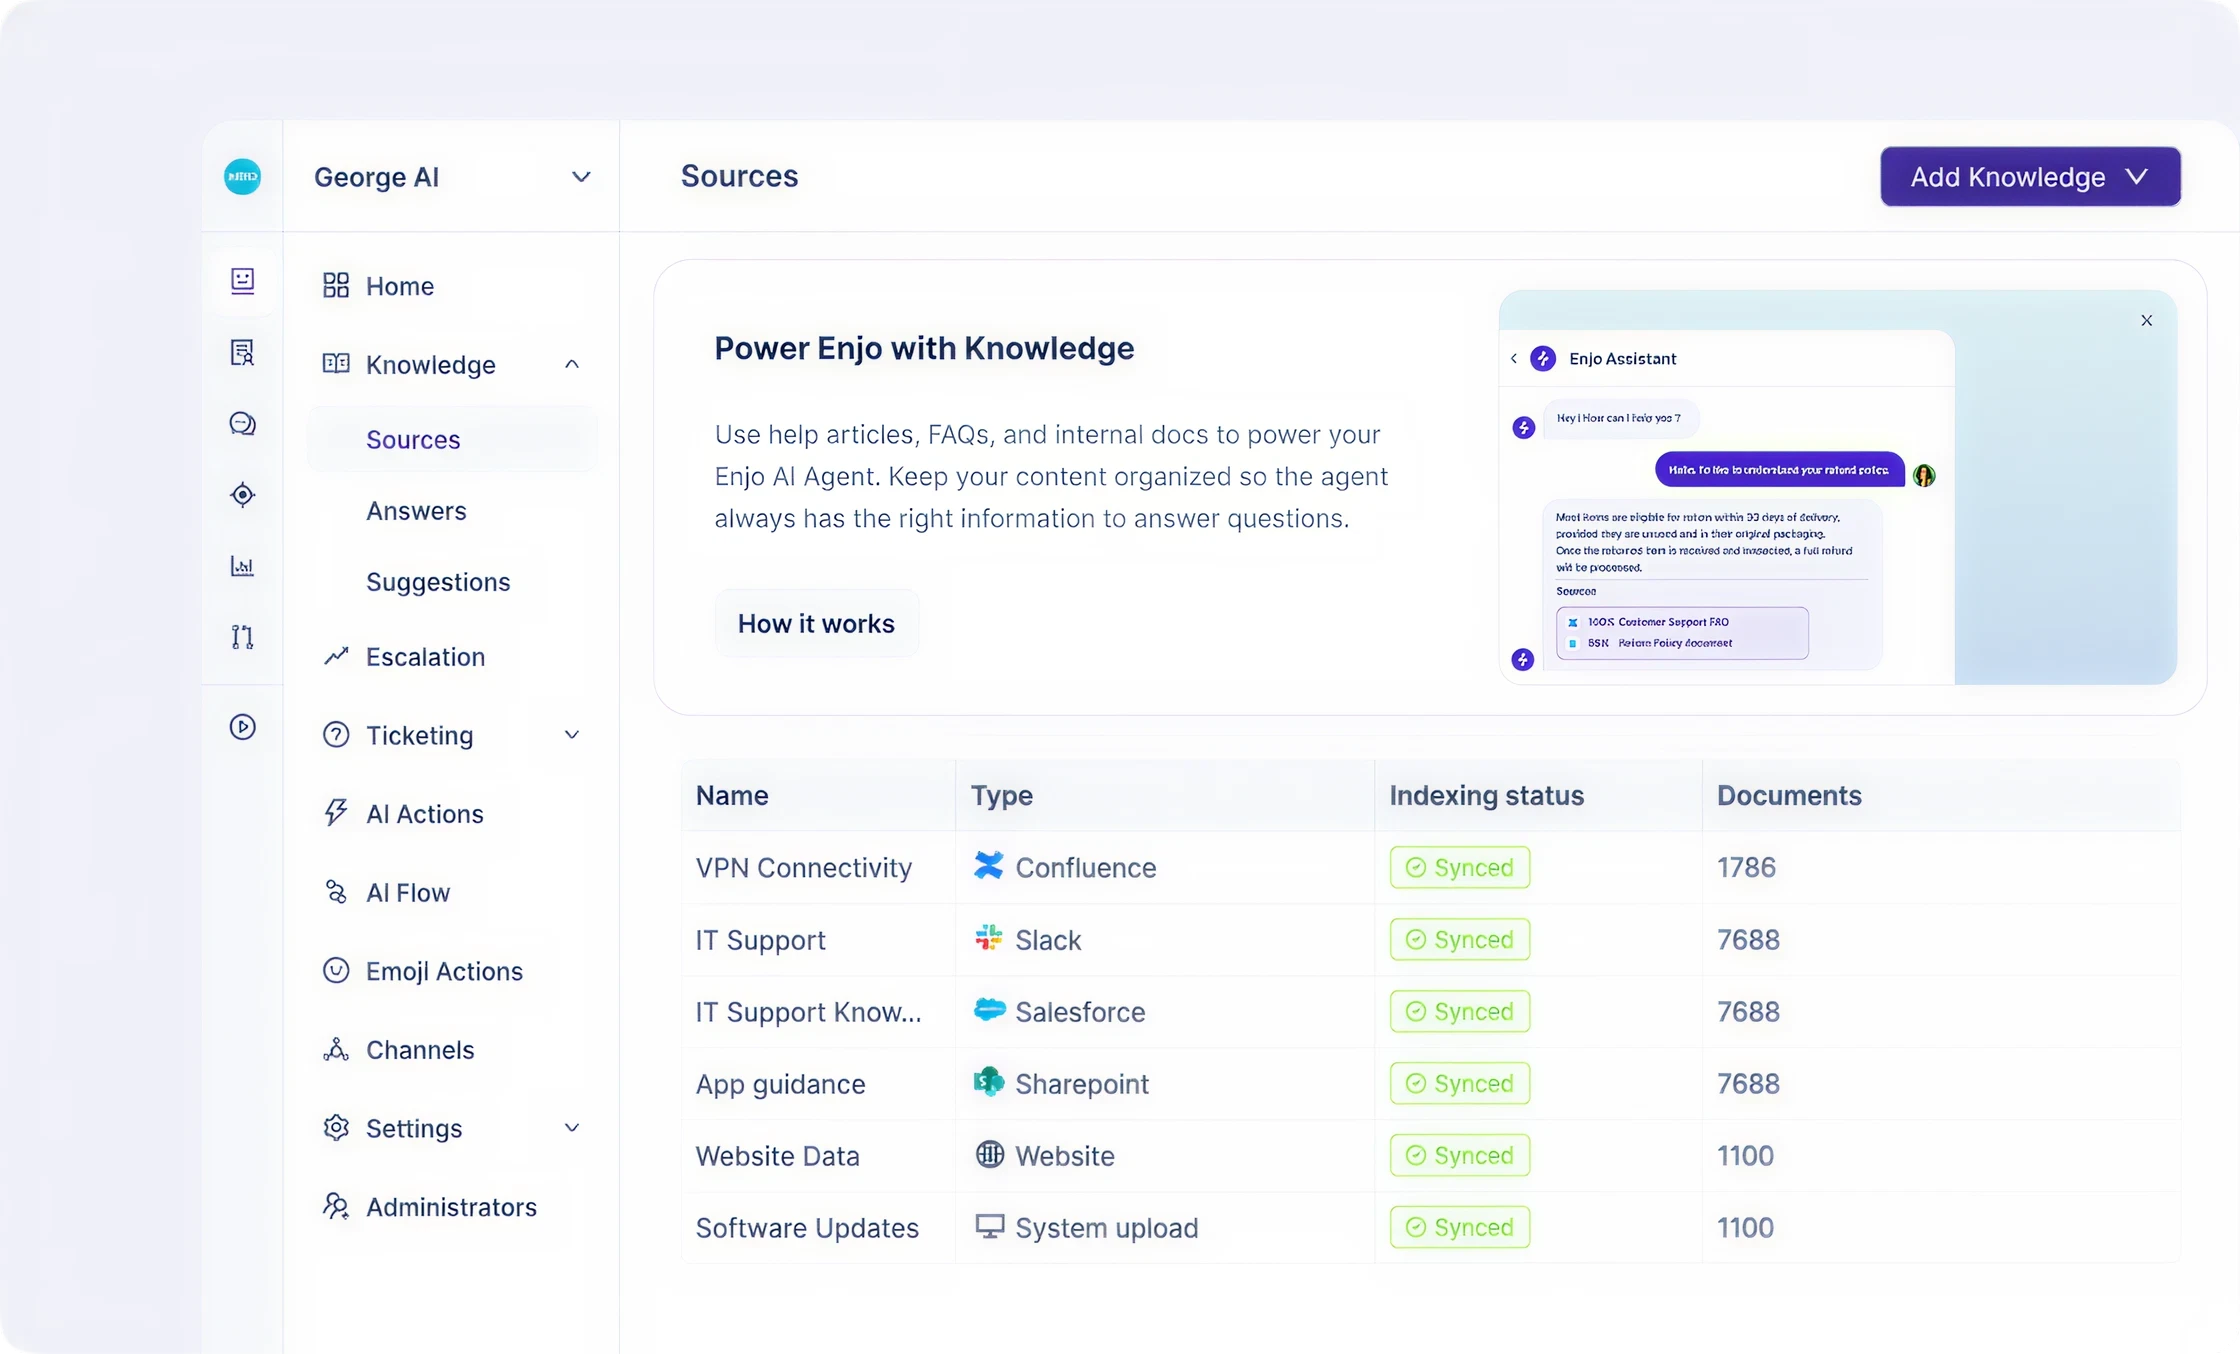2240x1354 pixels.
Task: Select the crosshair target rail icon
Action: click(x=242, y=495)
